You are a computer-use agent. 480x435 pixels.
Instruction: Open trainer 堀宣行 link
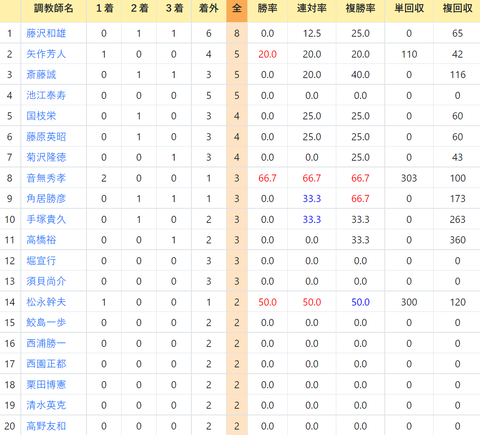[x=41, y=261]
